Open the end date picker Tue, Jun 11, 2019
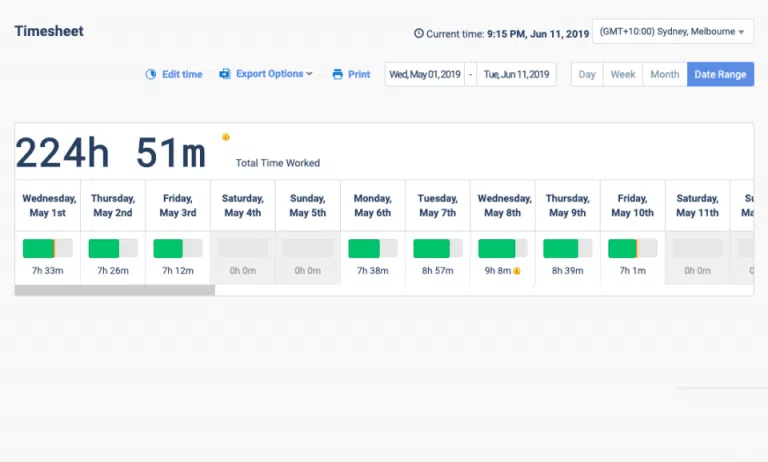 coord(516,74)
